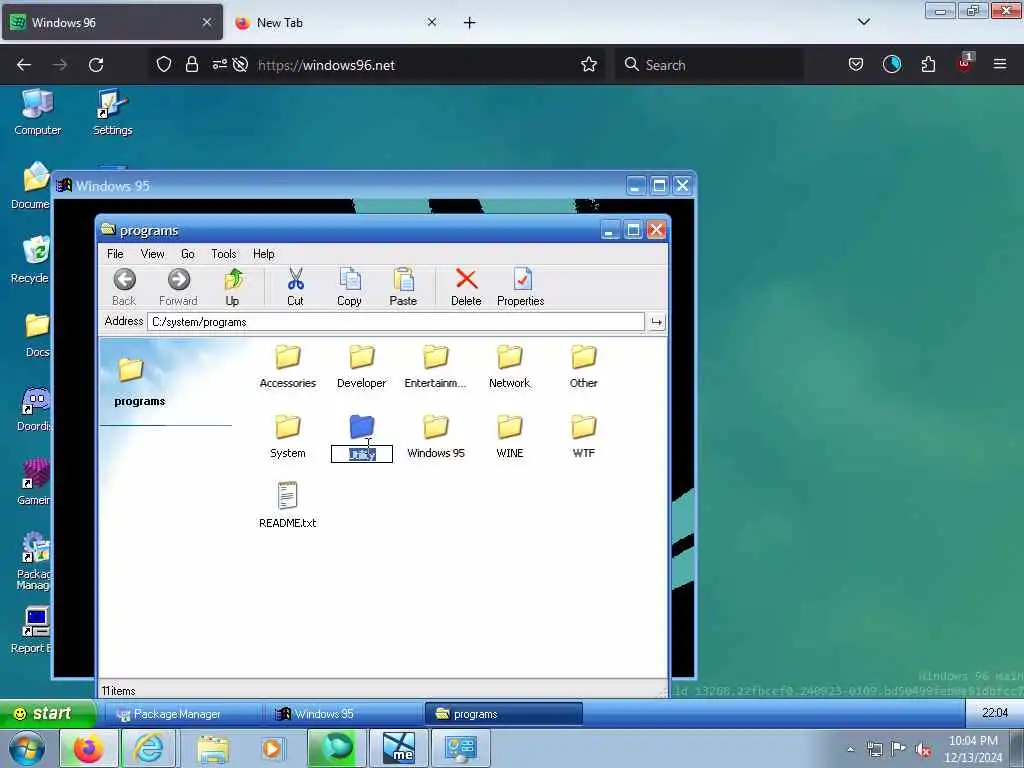Click the muted volume tray icon
This screenshot has height=768, width=1024.
click(923, 749)
